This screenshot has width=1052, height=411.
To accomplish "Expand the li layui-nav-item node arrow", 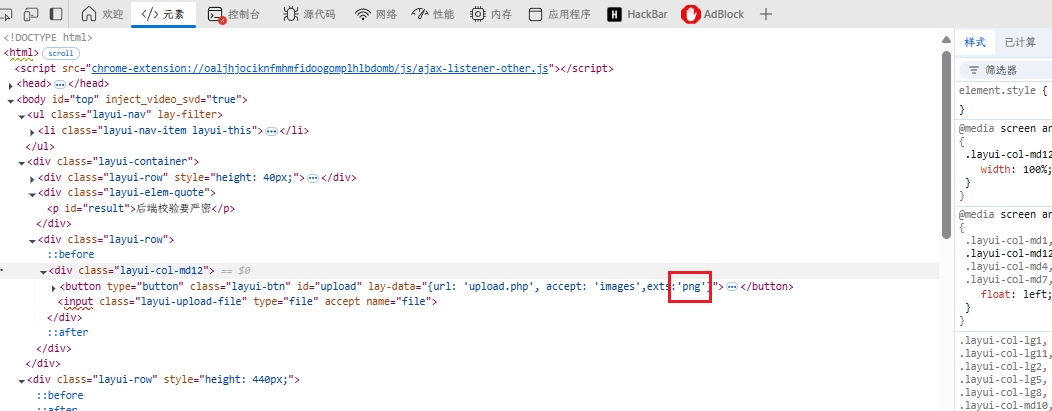I will (32, 132).
